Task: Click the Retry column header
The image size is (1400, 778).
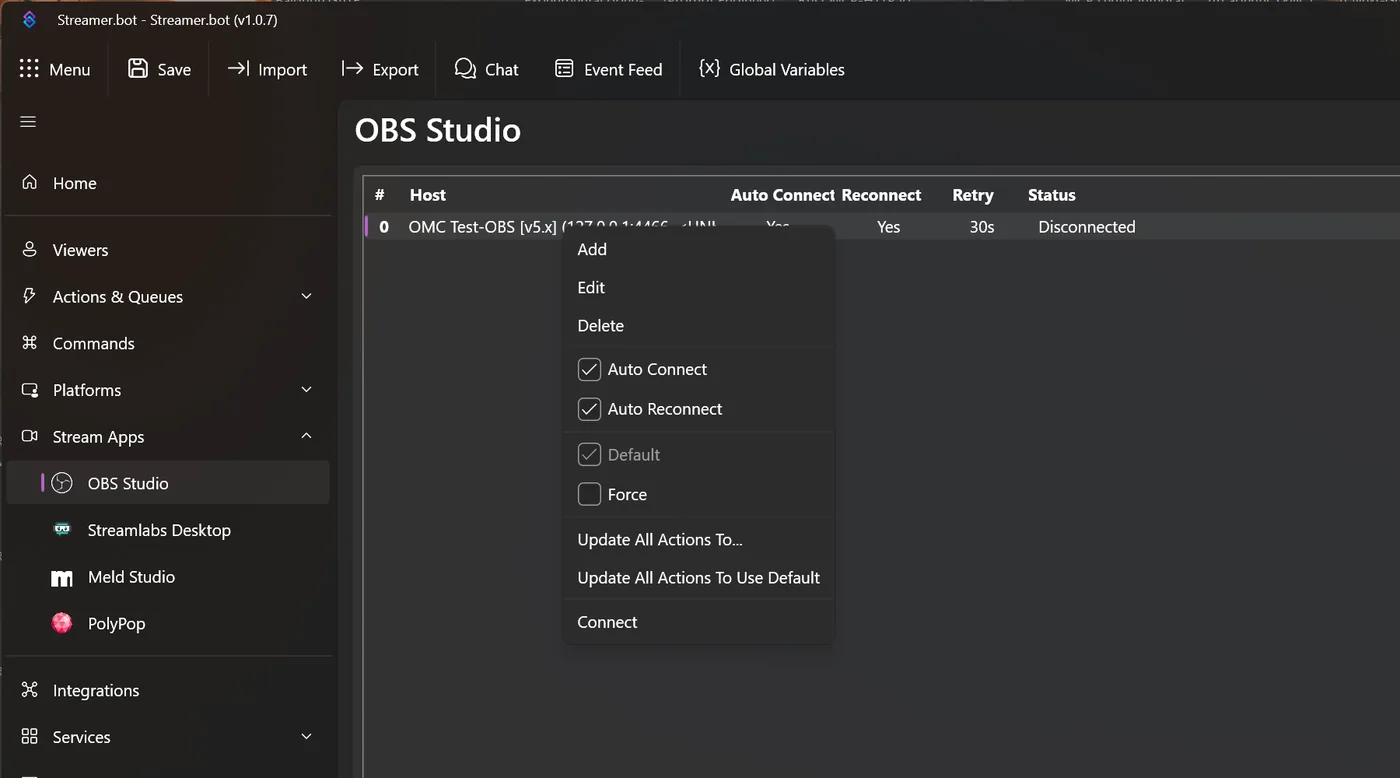Action: point(973,195)
